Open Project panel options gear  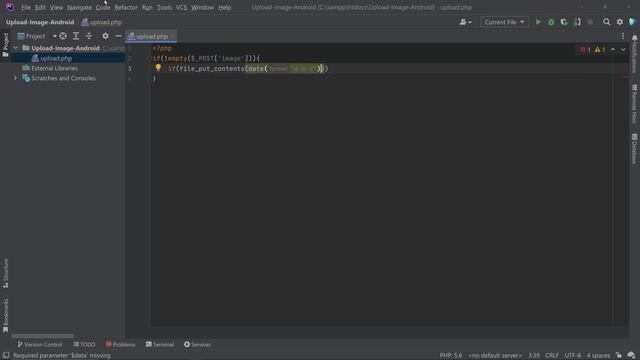click(x=105, y=36)
